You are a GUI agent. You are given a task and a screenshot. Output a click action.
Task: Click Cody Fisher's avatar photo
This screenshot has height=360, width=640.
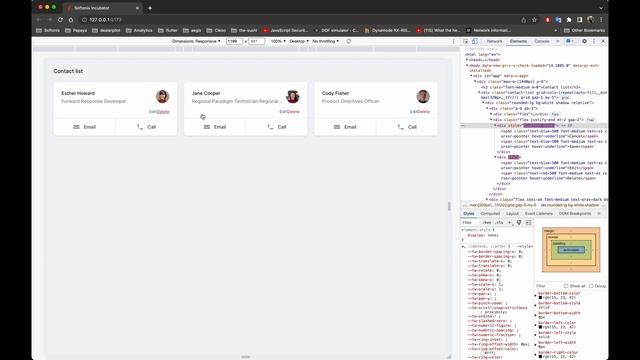(x=423, y=97)
